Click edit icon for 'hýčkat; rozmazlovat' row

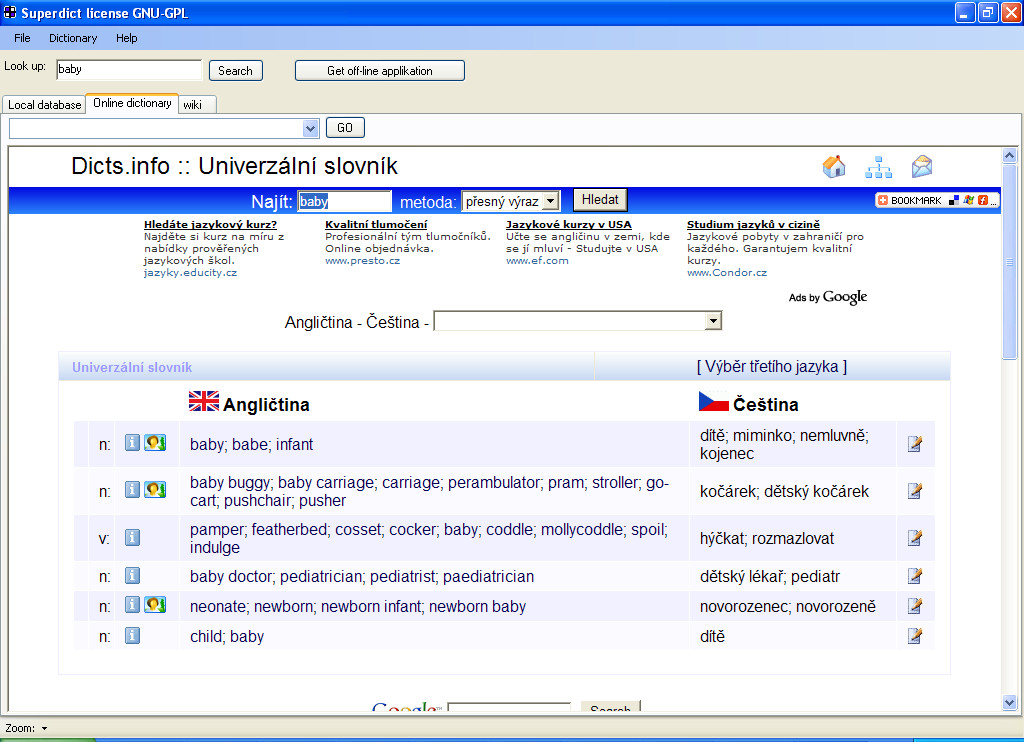pyautogui.click(x=914, y=538)
